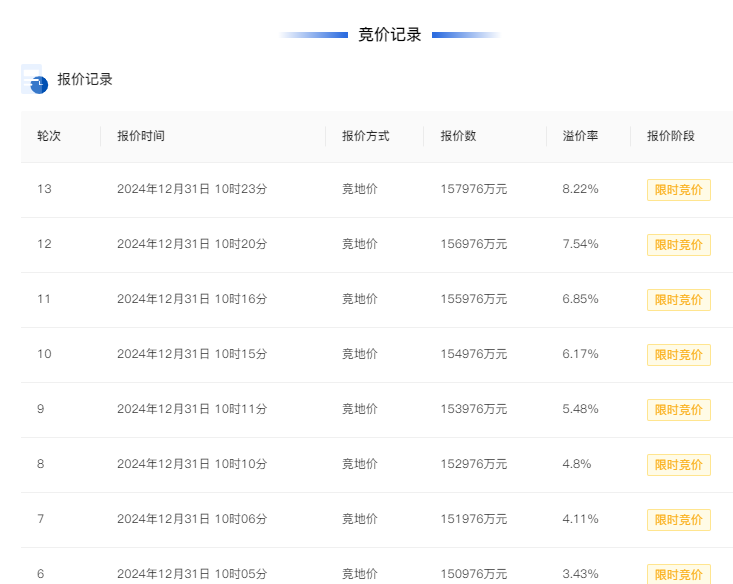Click the 157976万元 bid amount
The width and height of the screenshot is (733, 584).
[474, 189]
